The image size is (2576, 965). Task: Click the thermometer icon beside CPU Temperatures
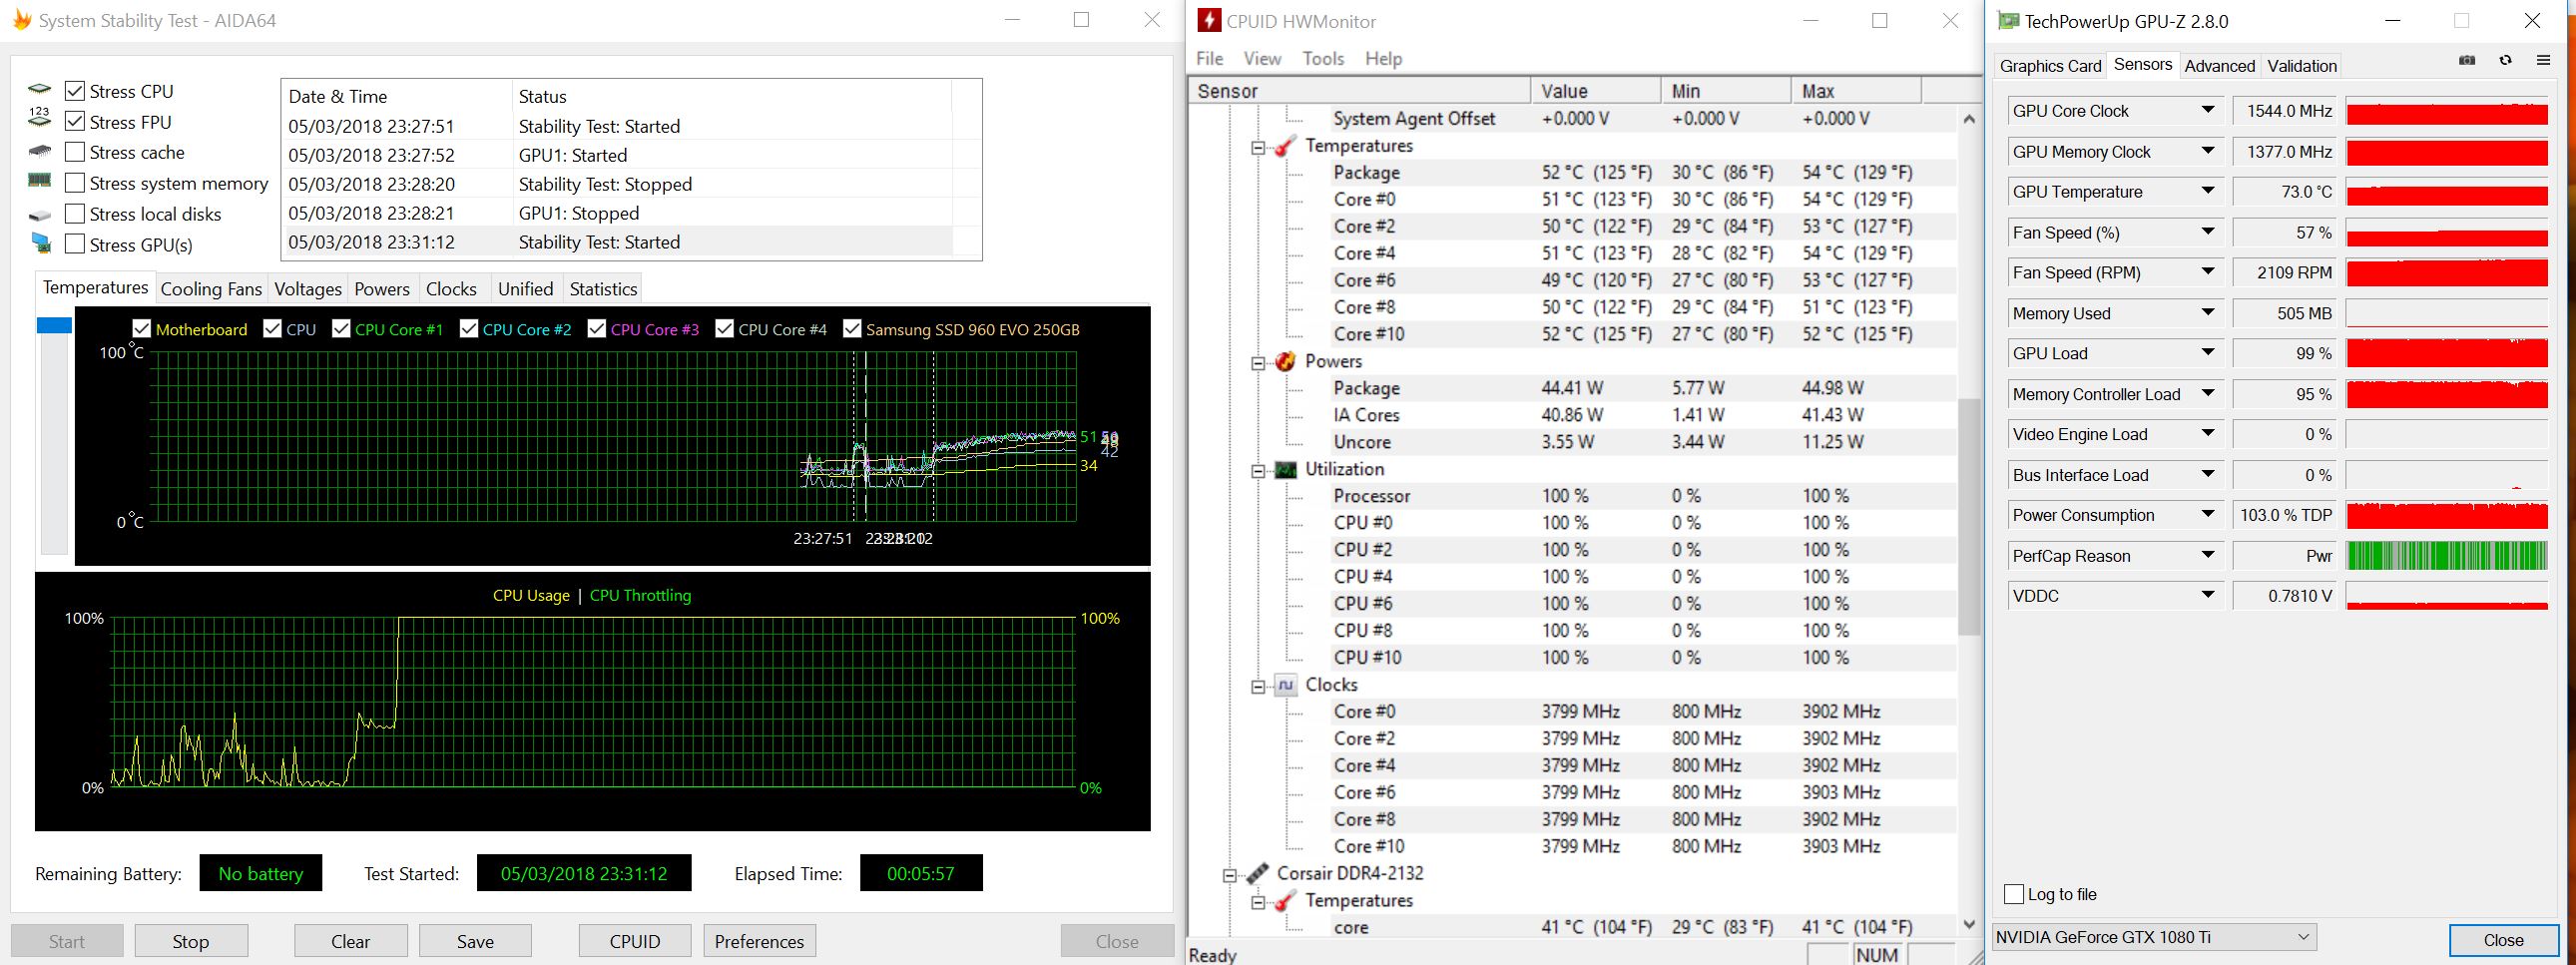tap(1286, 146)
